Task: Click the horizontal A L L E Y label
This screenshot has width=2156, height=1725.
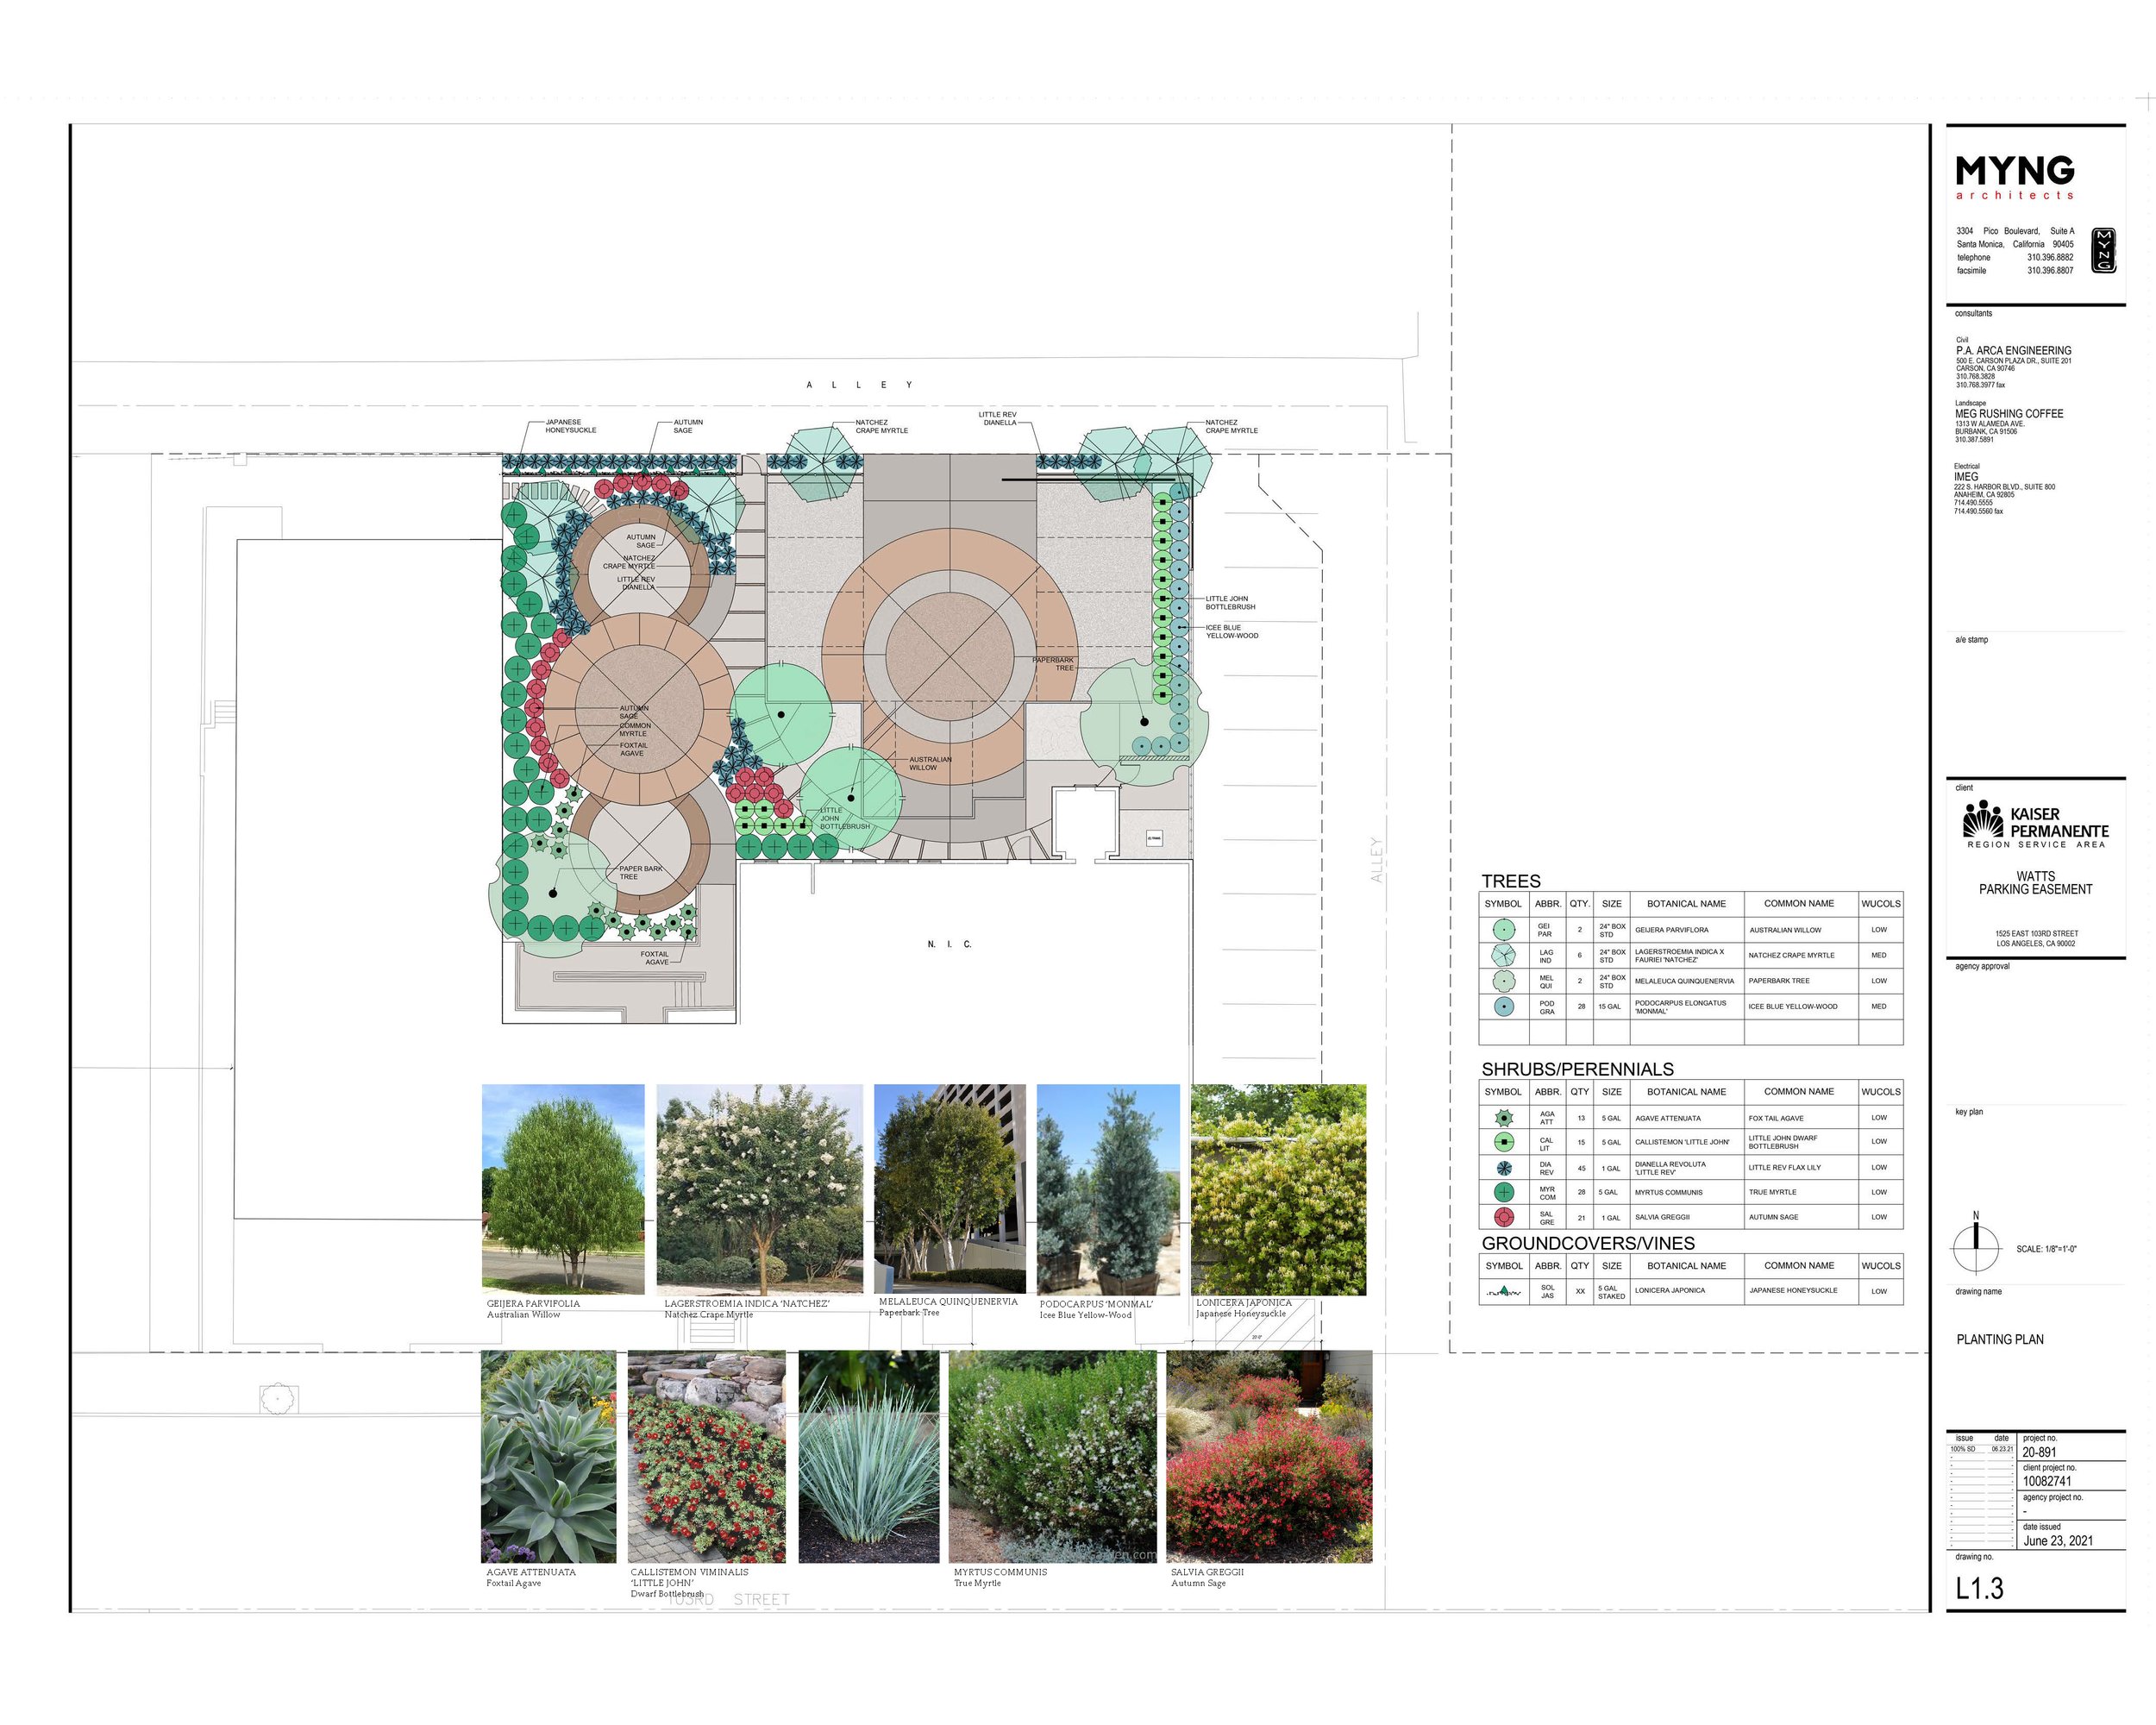Action: (860, 385)
